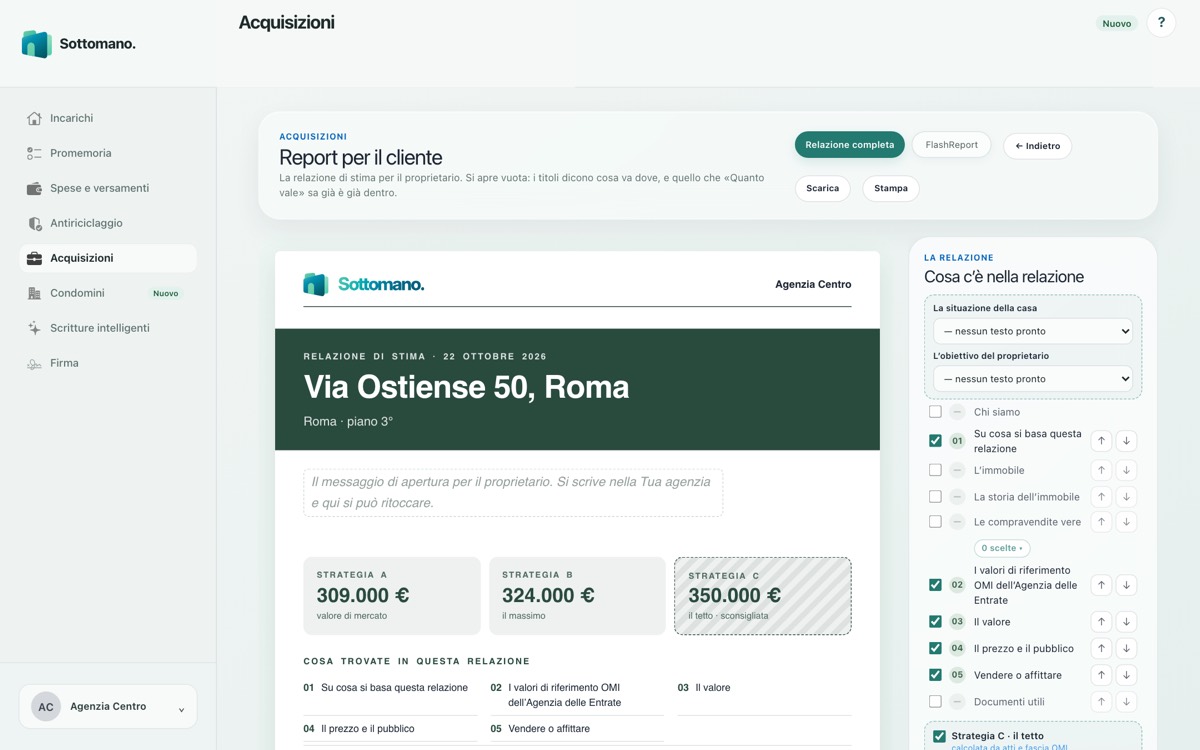Go to Condomini menu item
Viewport: 1200px width, 750px height.
click(108, 293)
